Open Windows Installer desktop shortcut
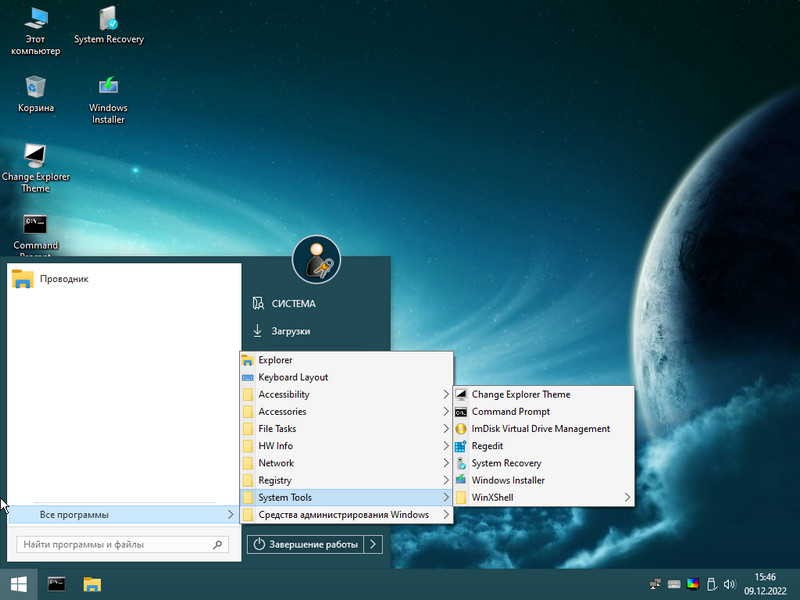This screenshot has height=600, width=800. click(x=108, y=100)
